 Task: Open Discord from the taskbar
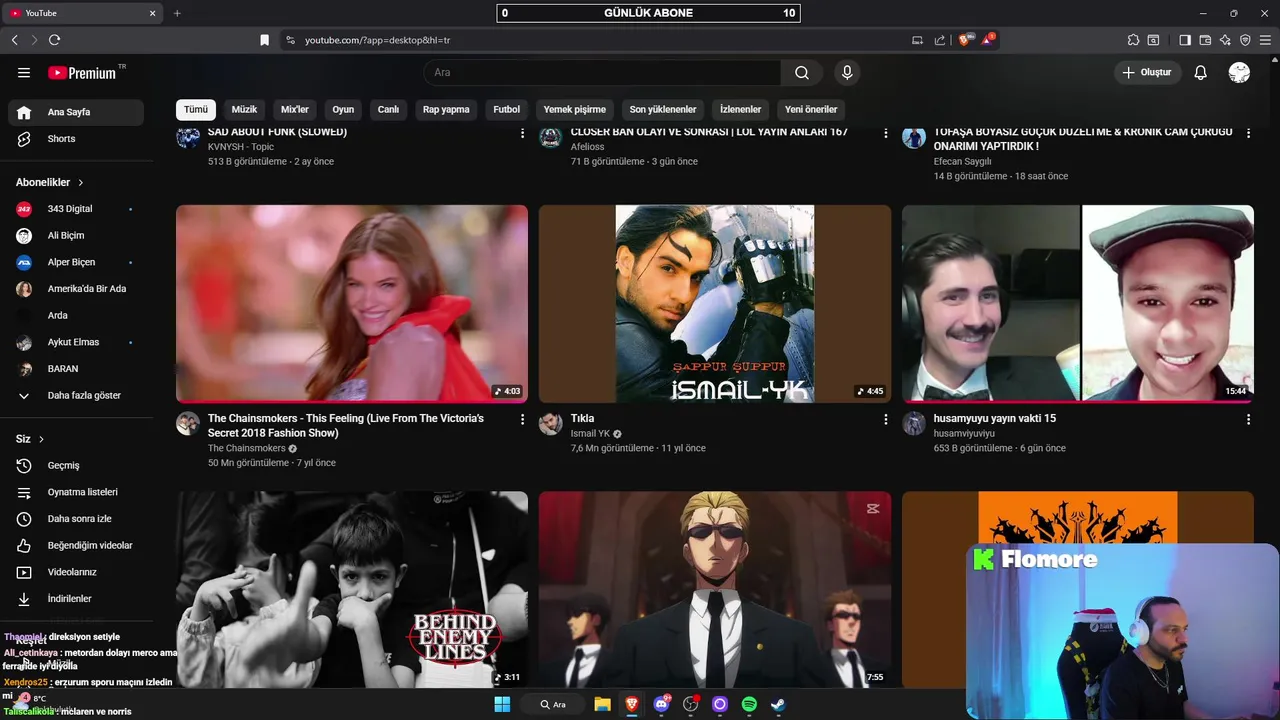[661, 704]
